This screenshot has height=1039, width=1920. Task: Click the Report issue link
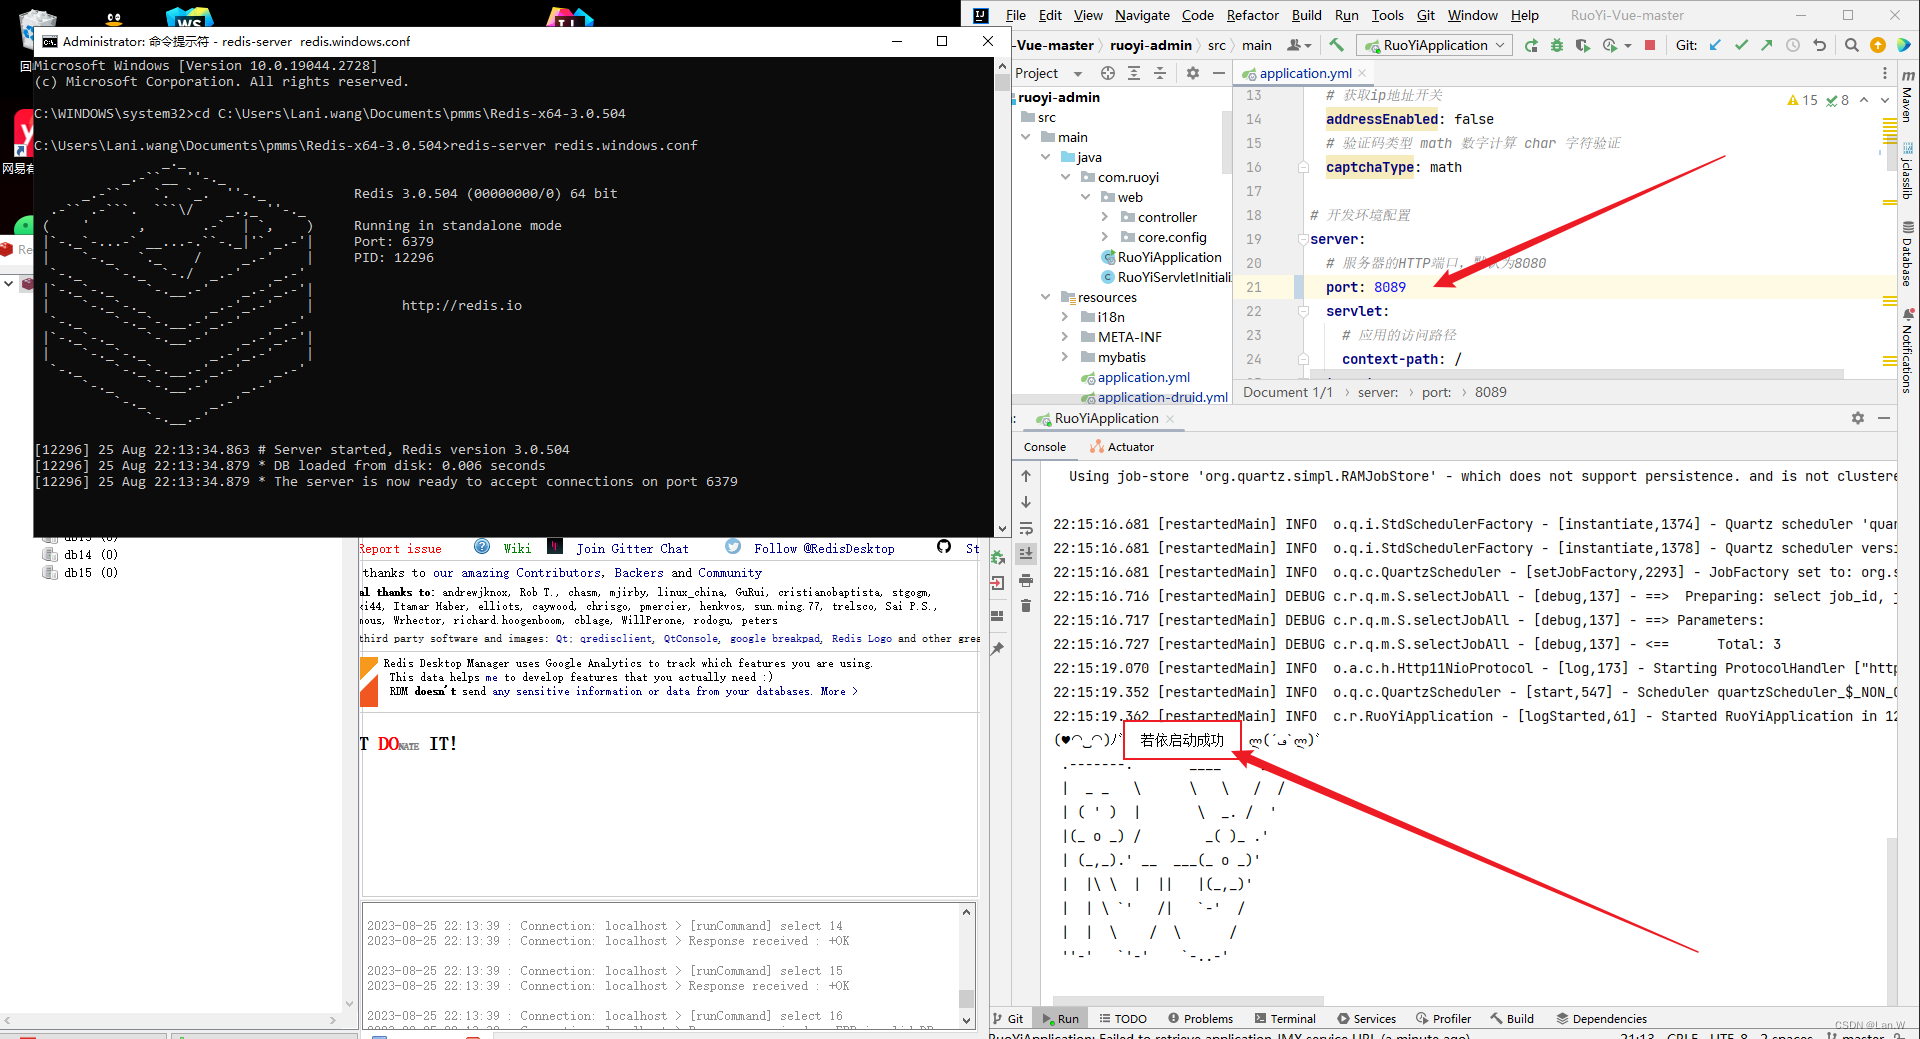(x=400, y=548)
